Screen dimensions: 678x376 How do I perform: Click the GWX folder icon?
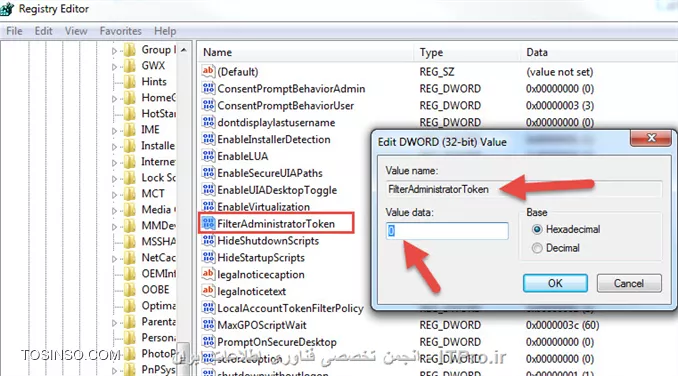click(130, 66)
